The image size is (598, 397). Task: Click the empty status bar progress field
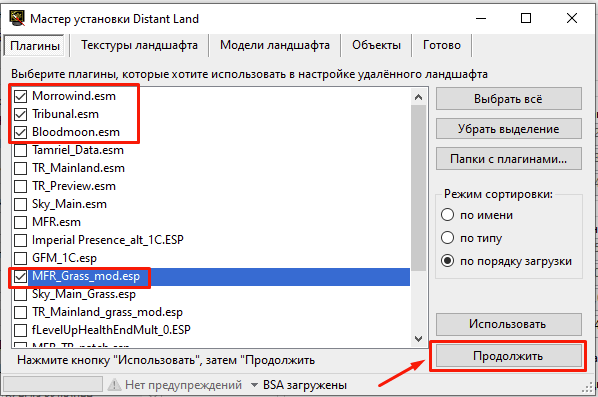click(53, 384)
